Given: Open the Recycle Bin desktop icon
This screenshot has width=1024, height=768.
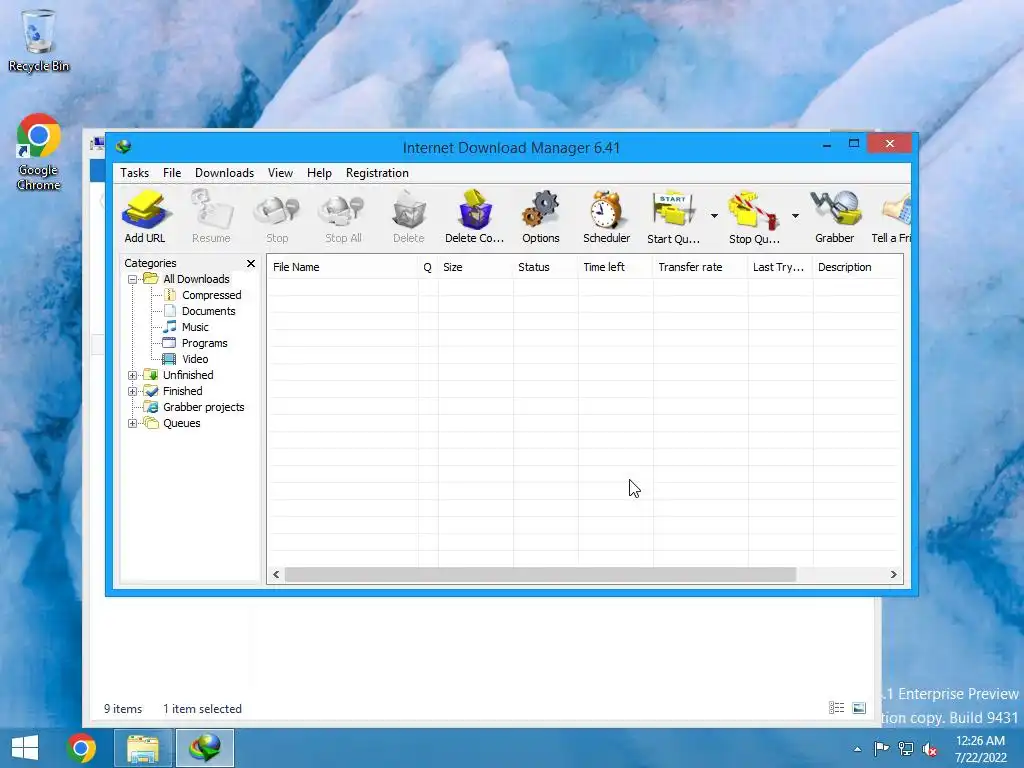Looking at the screenshot, I should 39,40.
